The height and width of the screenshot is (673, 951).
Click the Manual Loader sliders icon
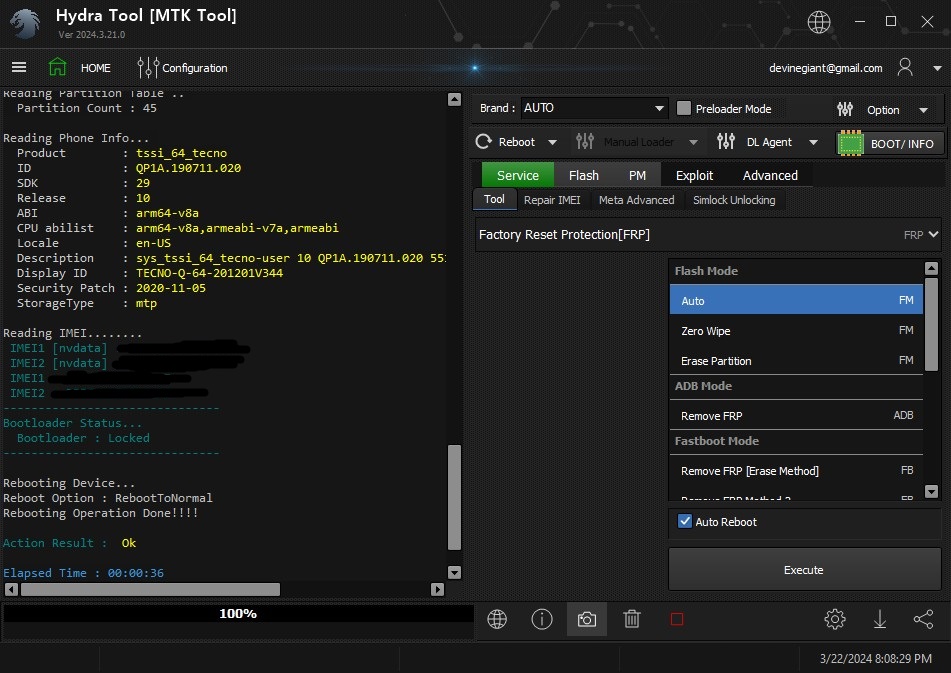click(585, 142)
